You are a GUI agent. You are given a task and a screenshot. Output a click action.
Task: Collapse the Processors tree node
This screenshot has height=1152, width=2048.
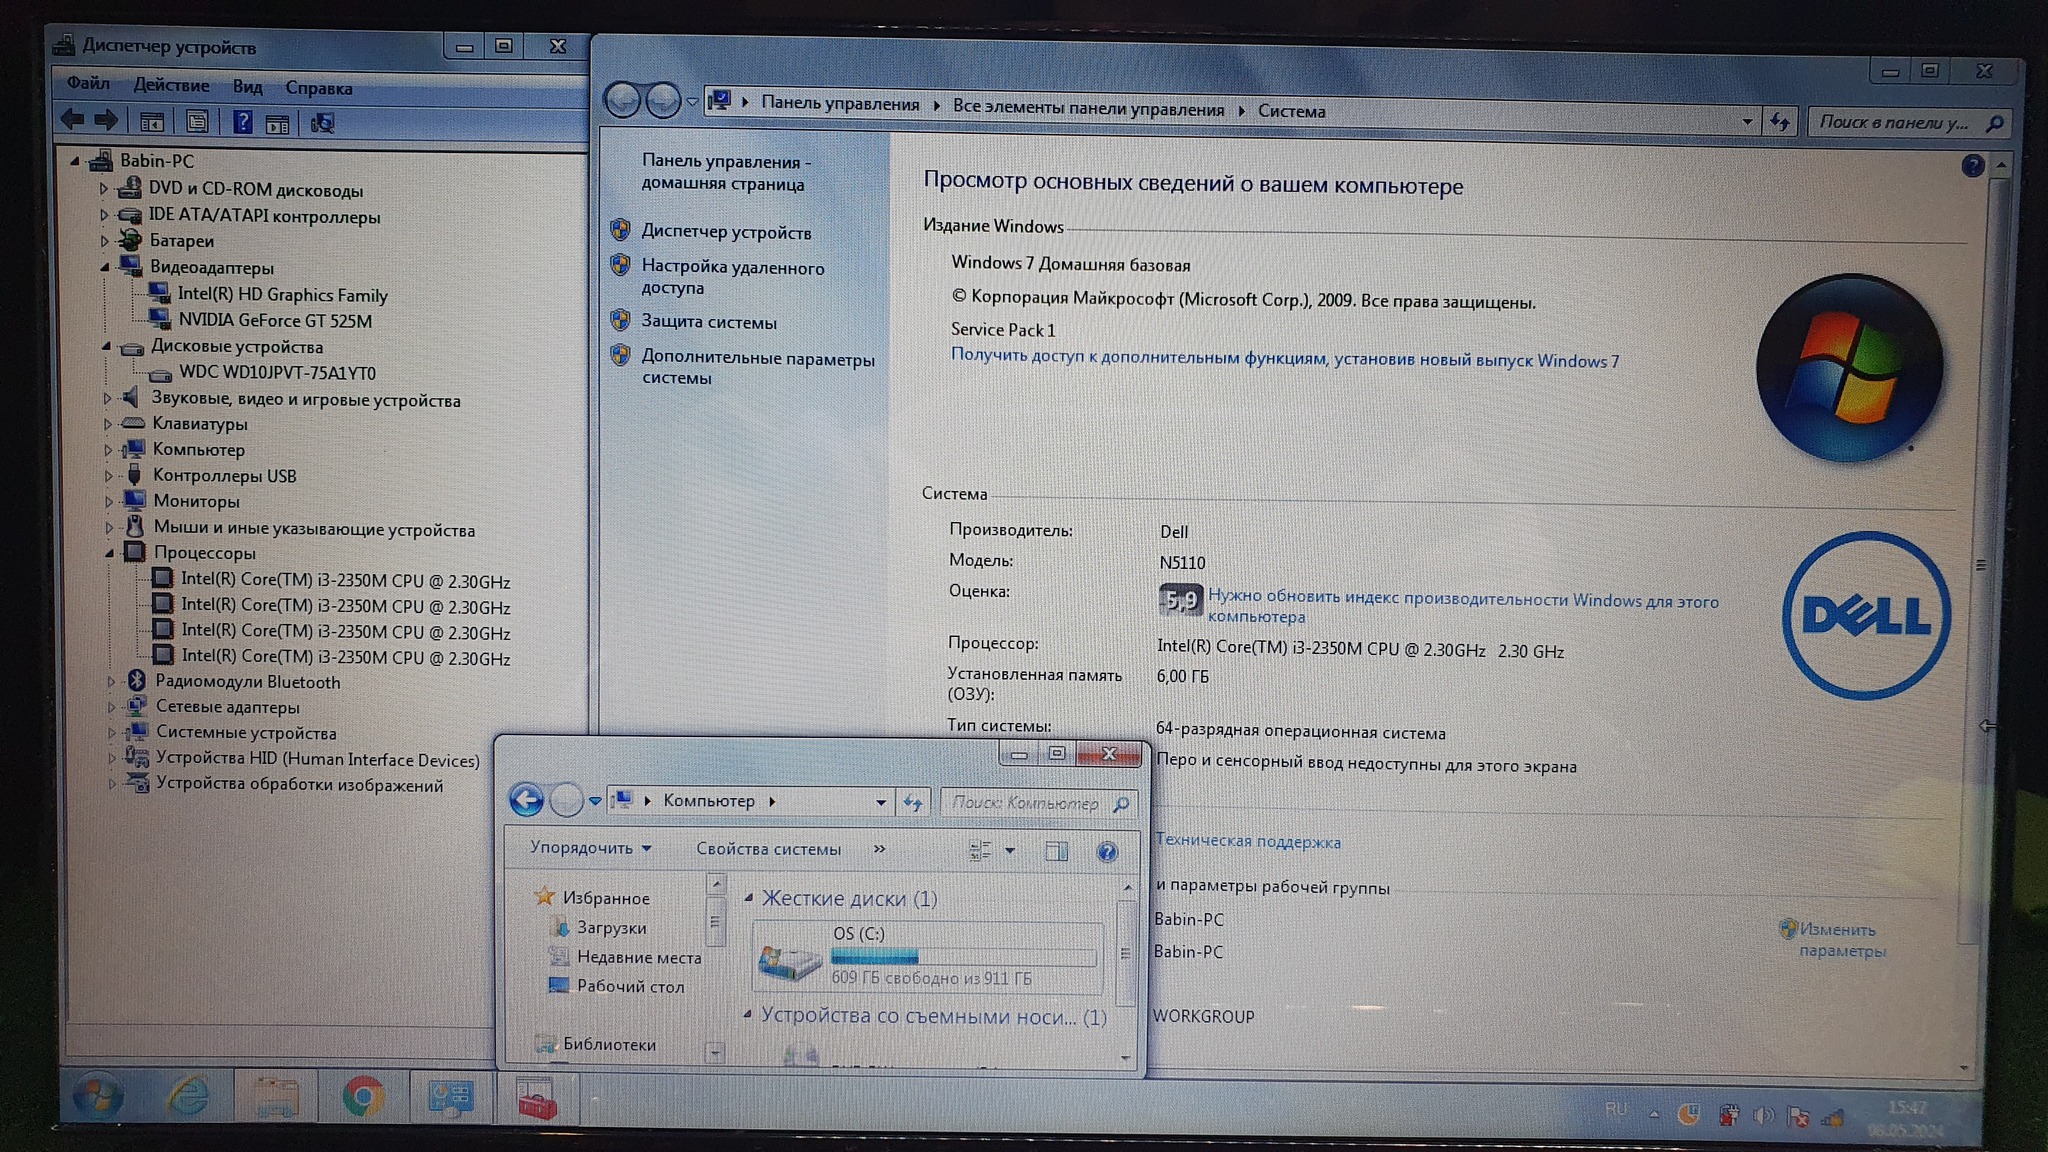(x=109, y=553)
